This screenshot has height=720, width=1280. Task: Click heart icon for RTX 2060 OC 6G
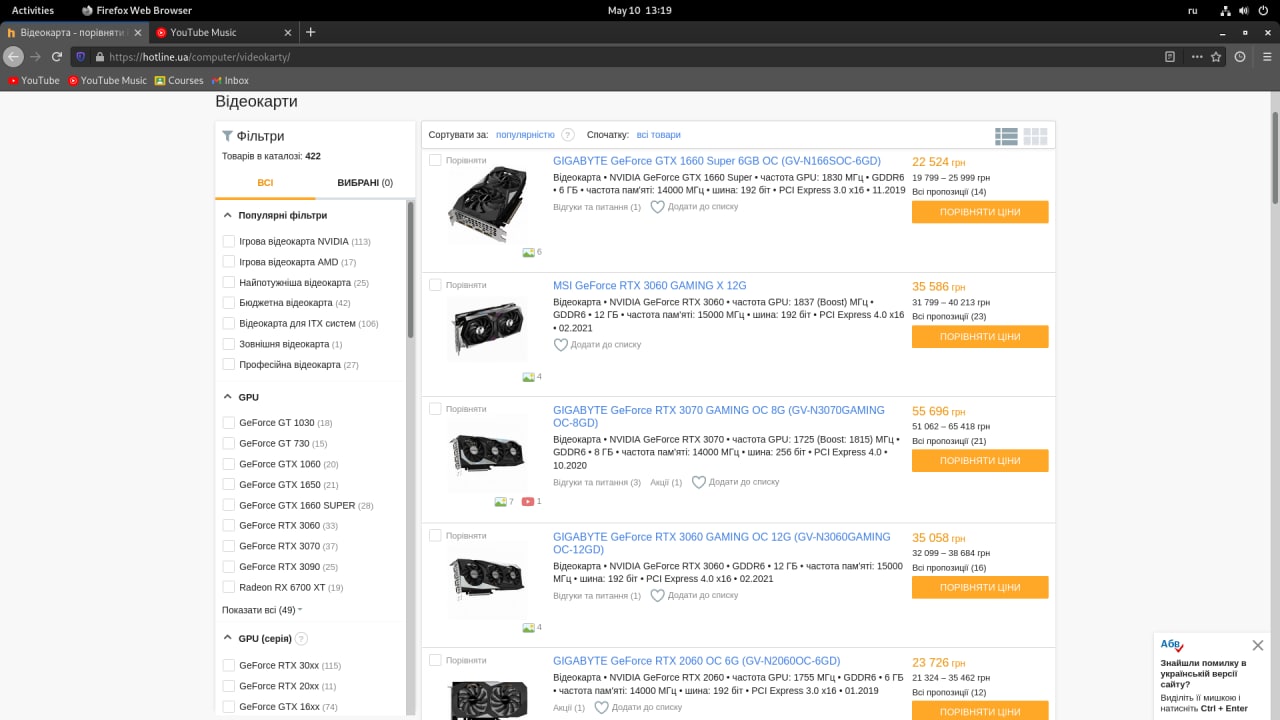(x=601, y=708)
